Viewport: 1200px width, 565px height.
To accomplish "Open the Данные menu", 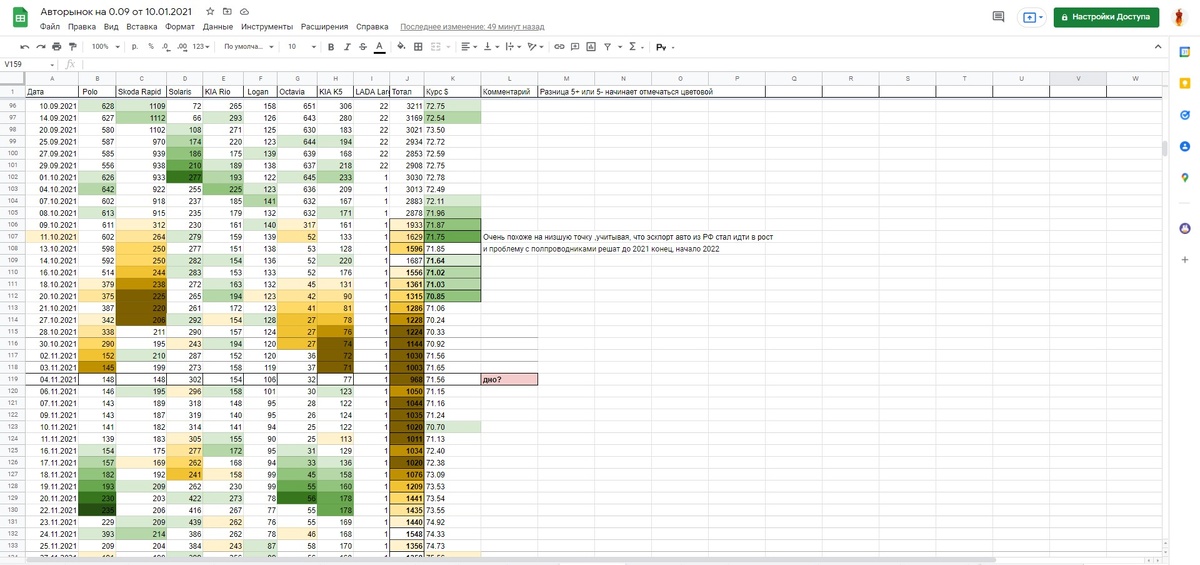I will point(218,27).
